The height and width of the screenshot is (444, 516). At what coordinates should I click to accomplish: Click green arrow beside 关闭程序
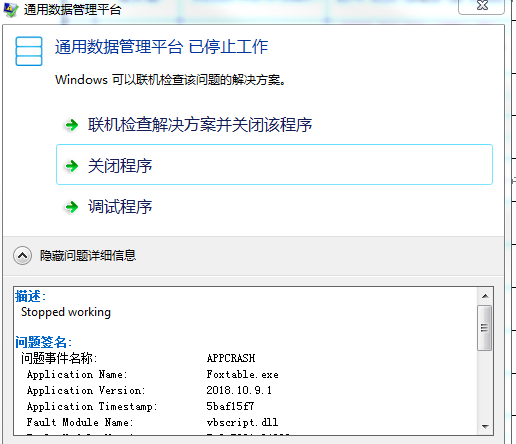point(71,166)
